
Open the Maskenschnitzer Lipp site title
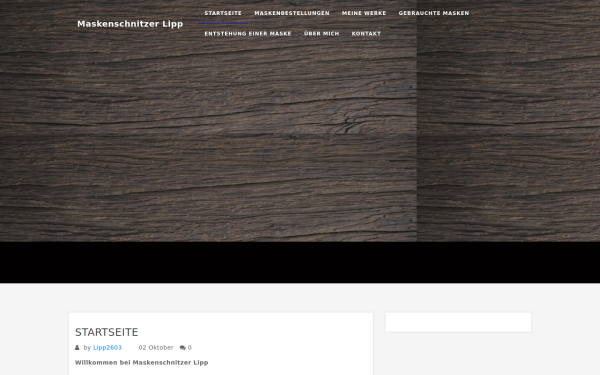point(130,24)
